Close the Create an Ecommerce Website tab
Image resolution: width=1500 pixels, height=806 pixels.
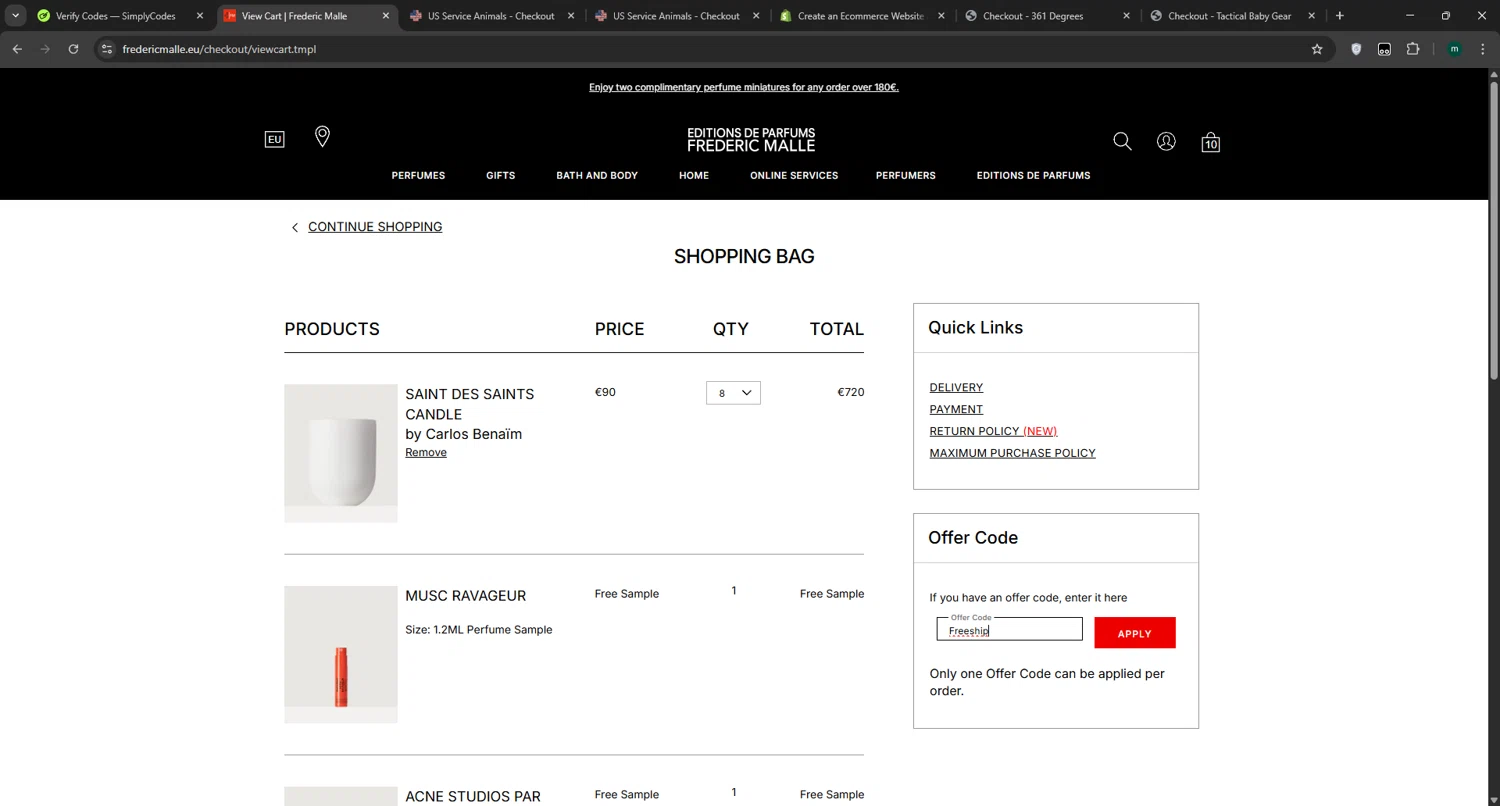point(941,16)
